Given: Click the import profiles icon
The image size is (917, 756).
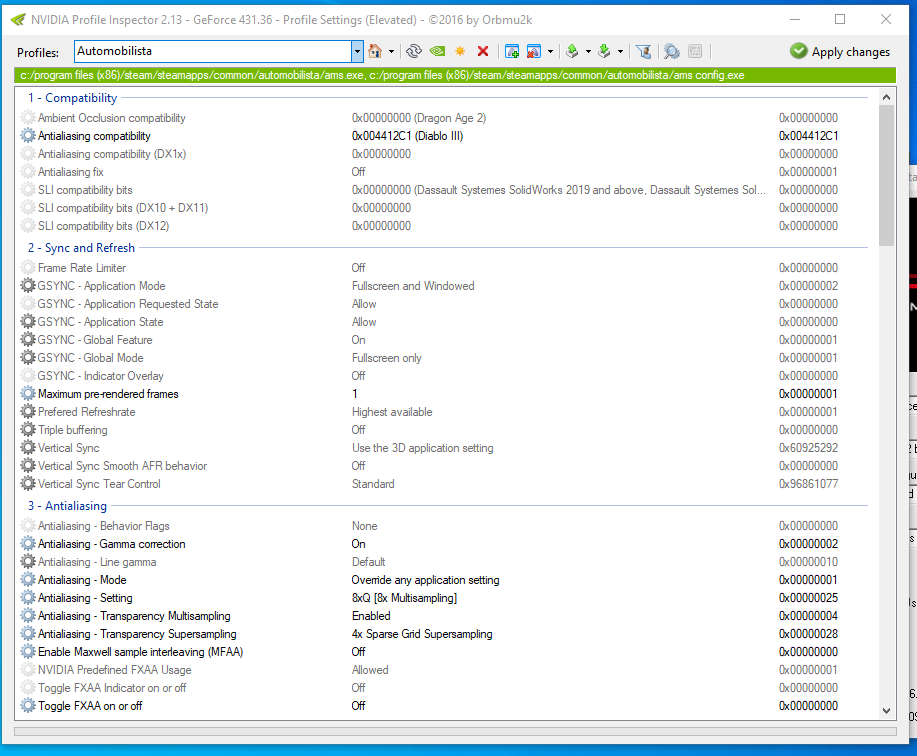Looking at the screenshot, I should pos(605,51).
